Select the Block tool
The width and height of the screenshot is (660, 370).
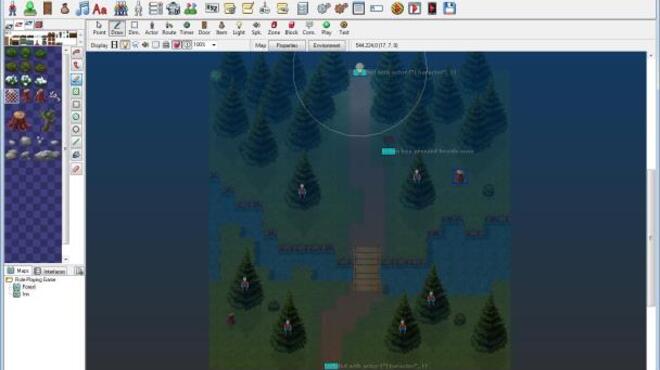click(291, 28)
